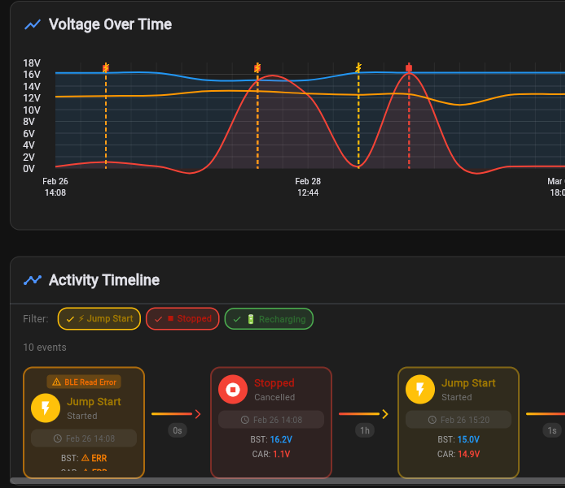This screenshot has height=488, width=566.
Task: Click the Voltage Over Time chart icon
Action: tap(32, 25)
